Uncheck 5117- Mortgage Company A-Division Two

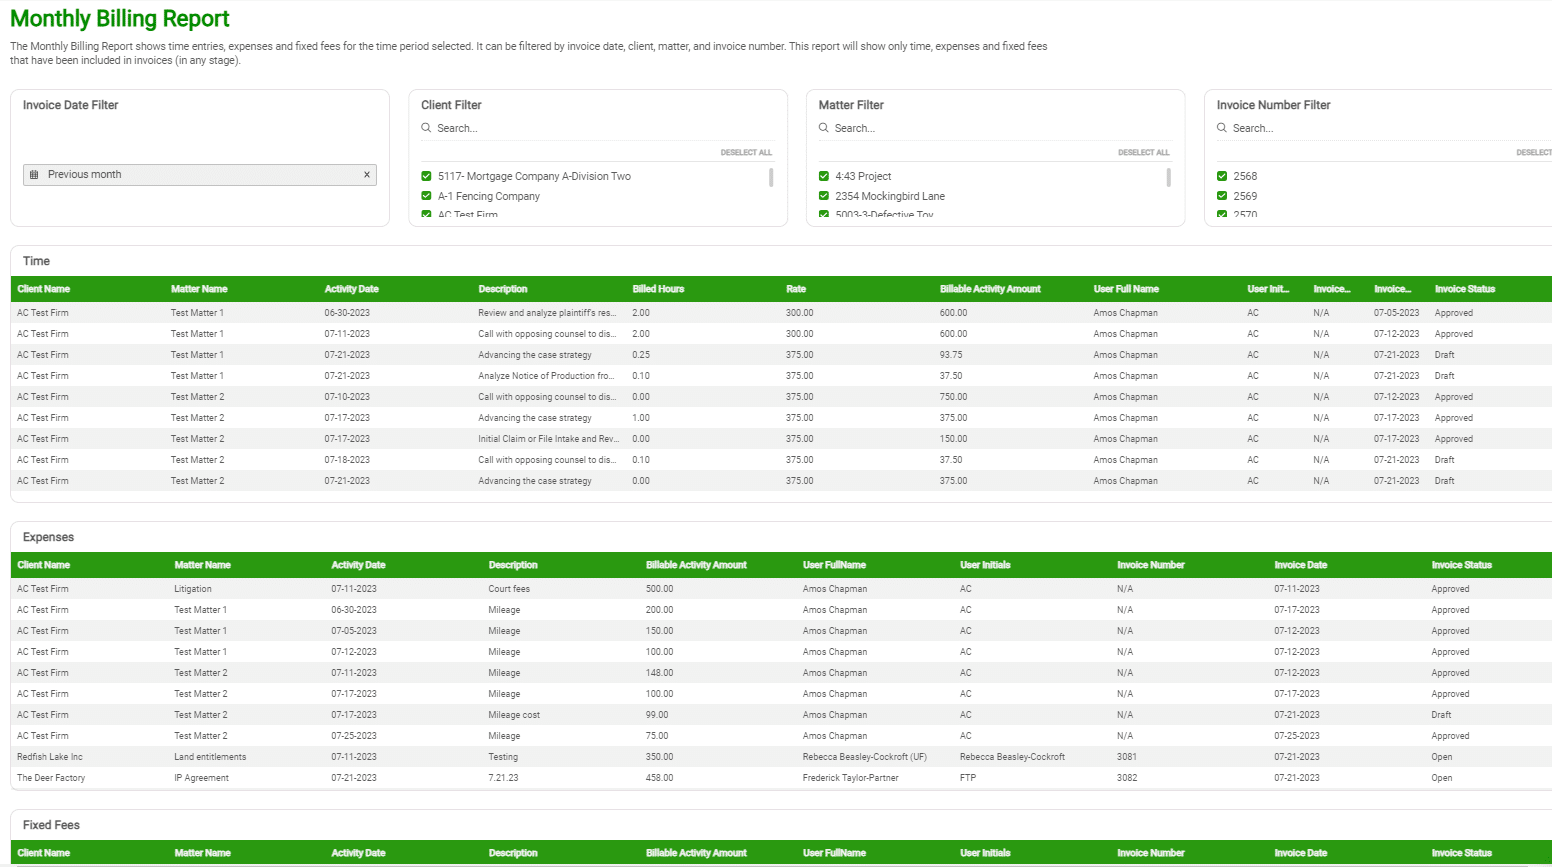pos(427,176)
